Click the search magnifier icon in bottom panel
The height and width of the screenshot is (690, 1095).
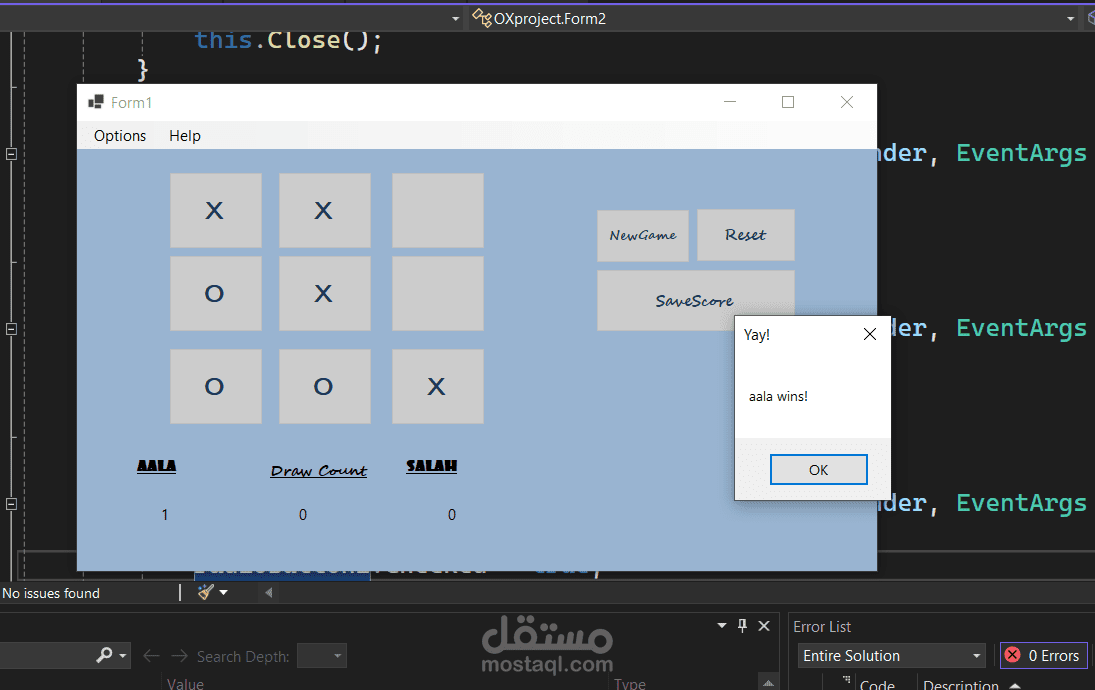pyautogui.click(x=104, y=655)
